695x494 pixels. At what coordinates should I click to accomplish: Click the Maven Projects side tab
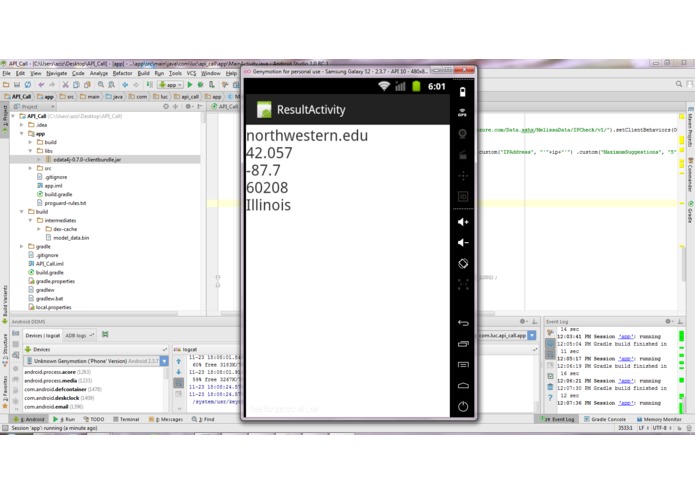pos(690,127)
